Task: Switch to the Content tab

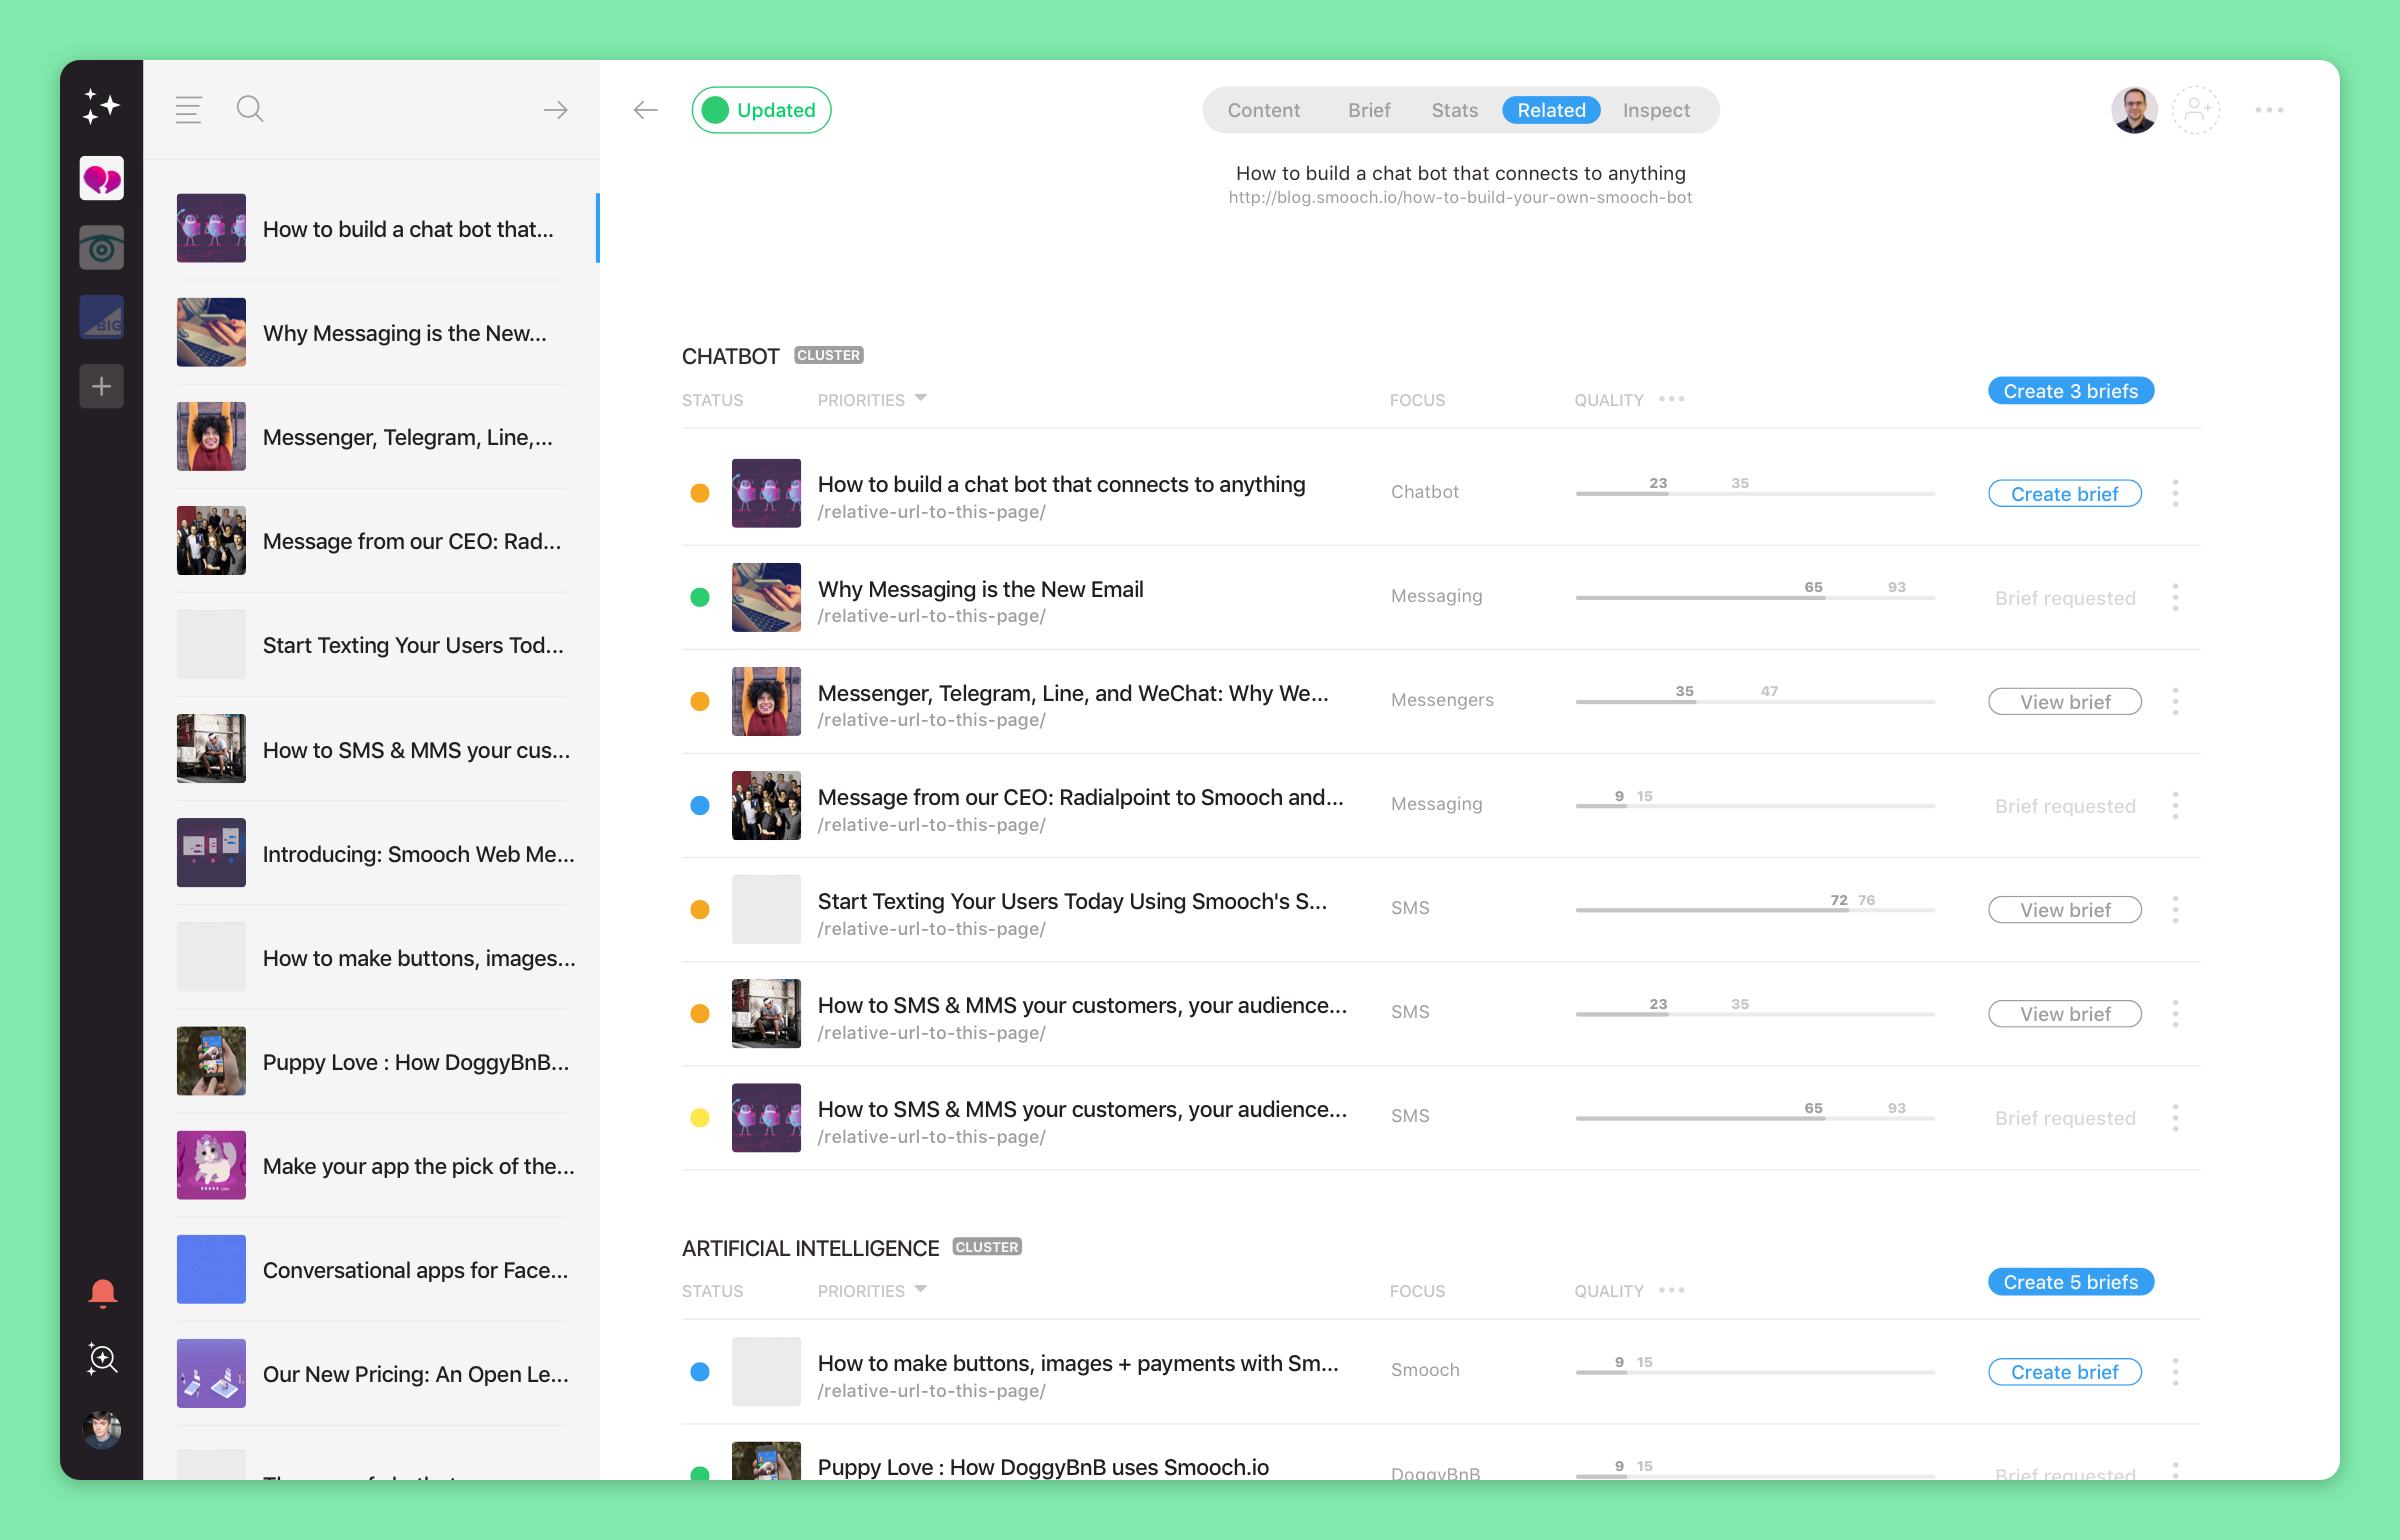Action: point(1264,110)
